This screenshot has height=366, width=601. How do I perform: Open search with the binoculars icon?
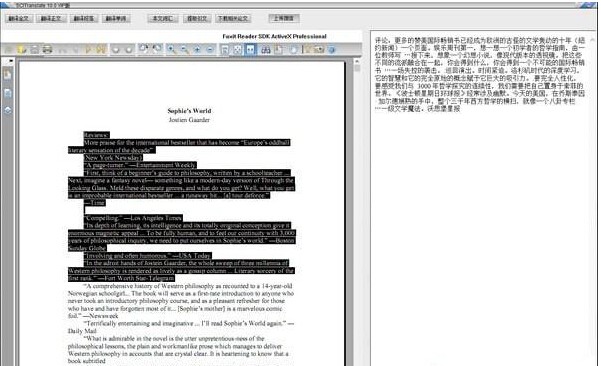coord(266,49)
